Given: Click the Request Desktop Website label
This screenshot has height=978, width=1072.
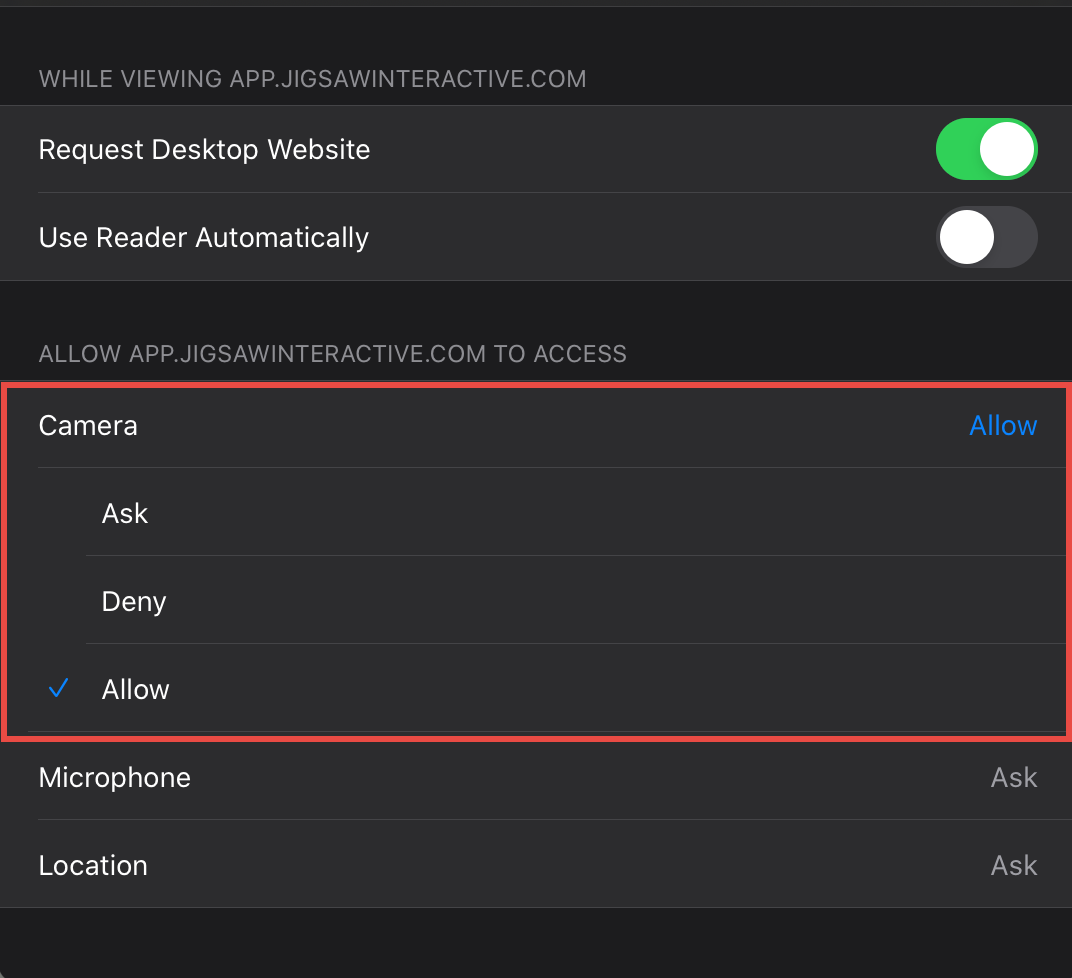Looking at the screenshot, I should click(x=204, y=150).
